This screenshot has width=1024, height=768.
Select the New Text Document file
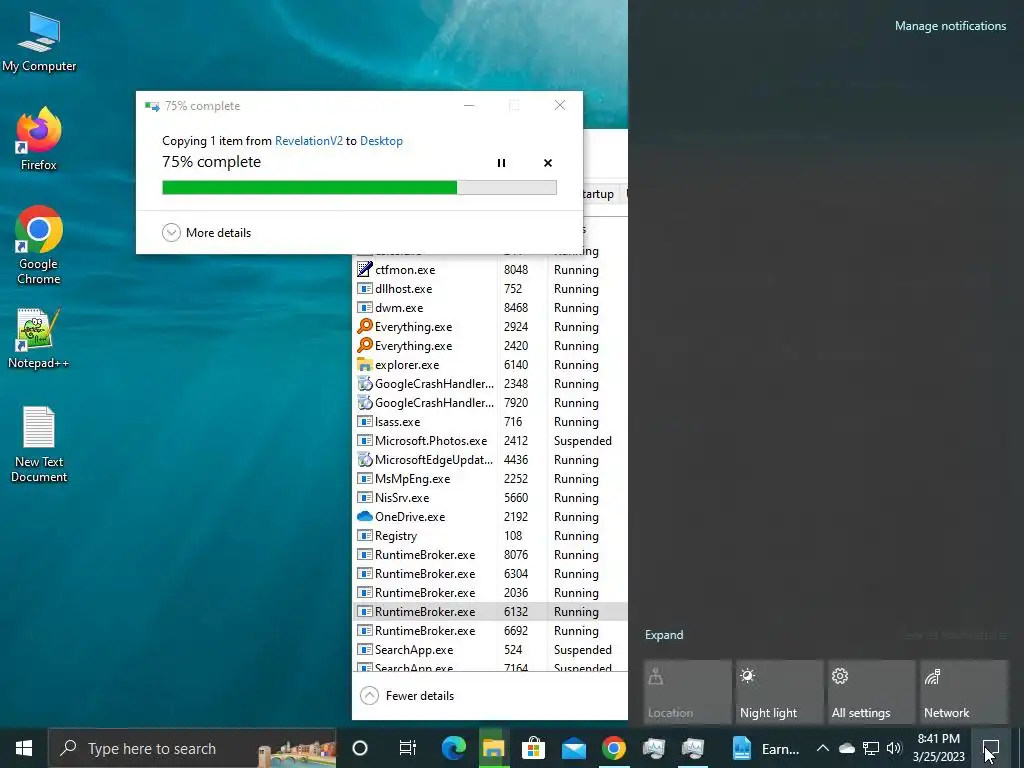pos(39,445)
